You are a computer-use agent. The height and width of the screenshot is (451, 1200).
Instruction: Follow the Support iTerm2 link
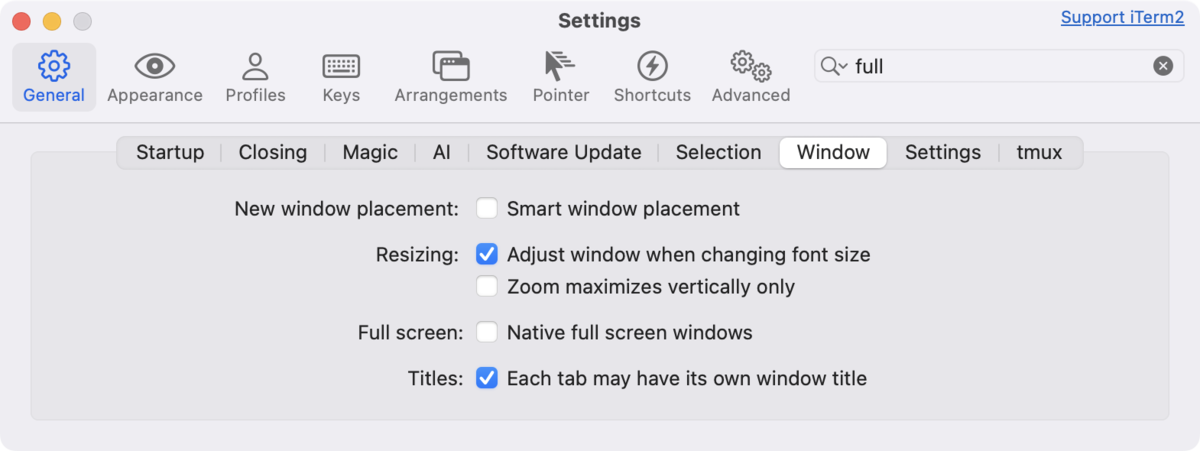point(1123,18)
